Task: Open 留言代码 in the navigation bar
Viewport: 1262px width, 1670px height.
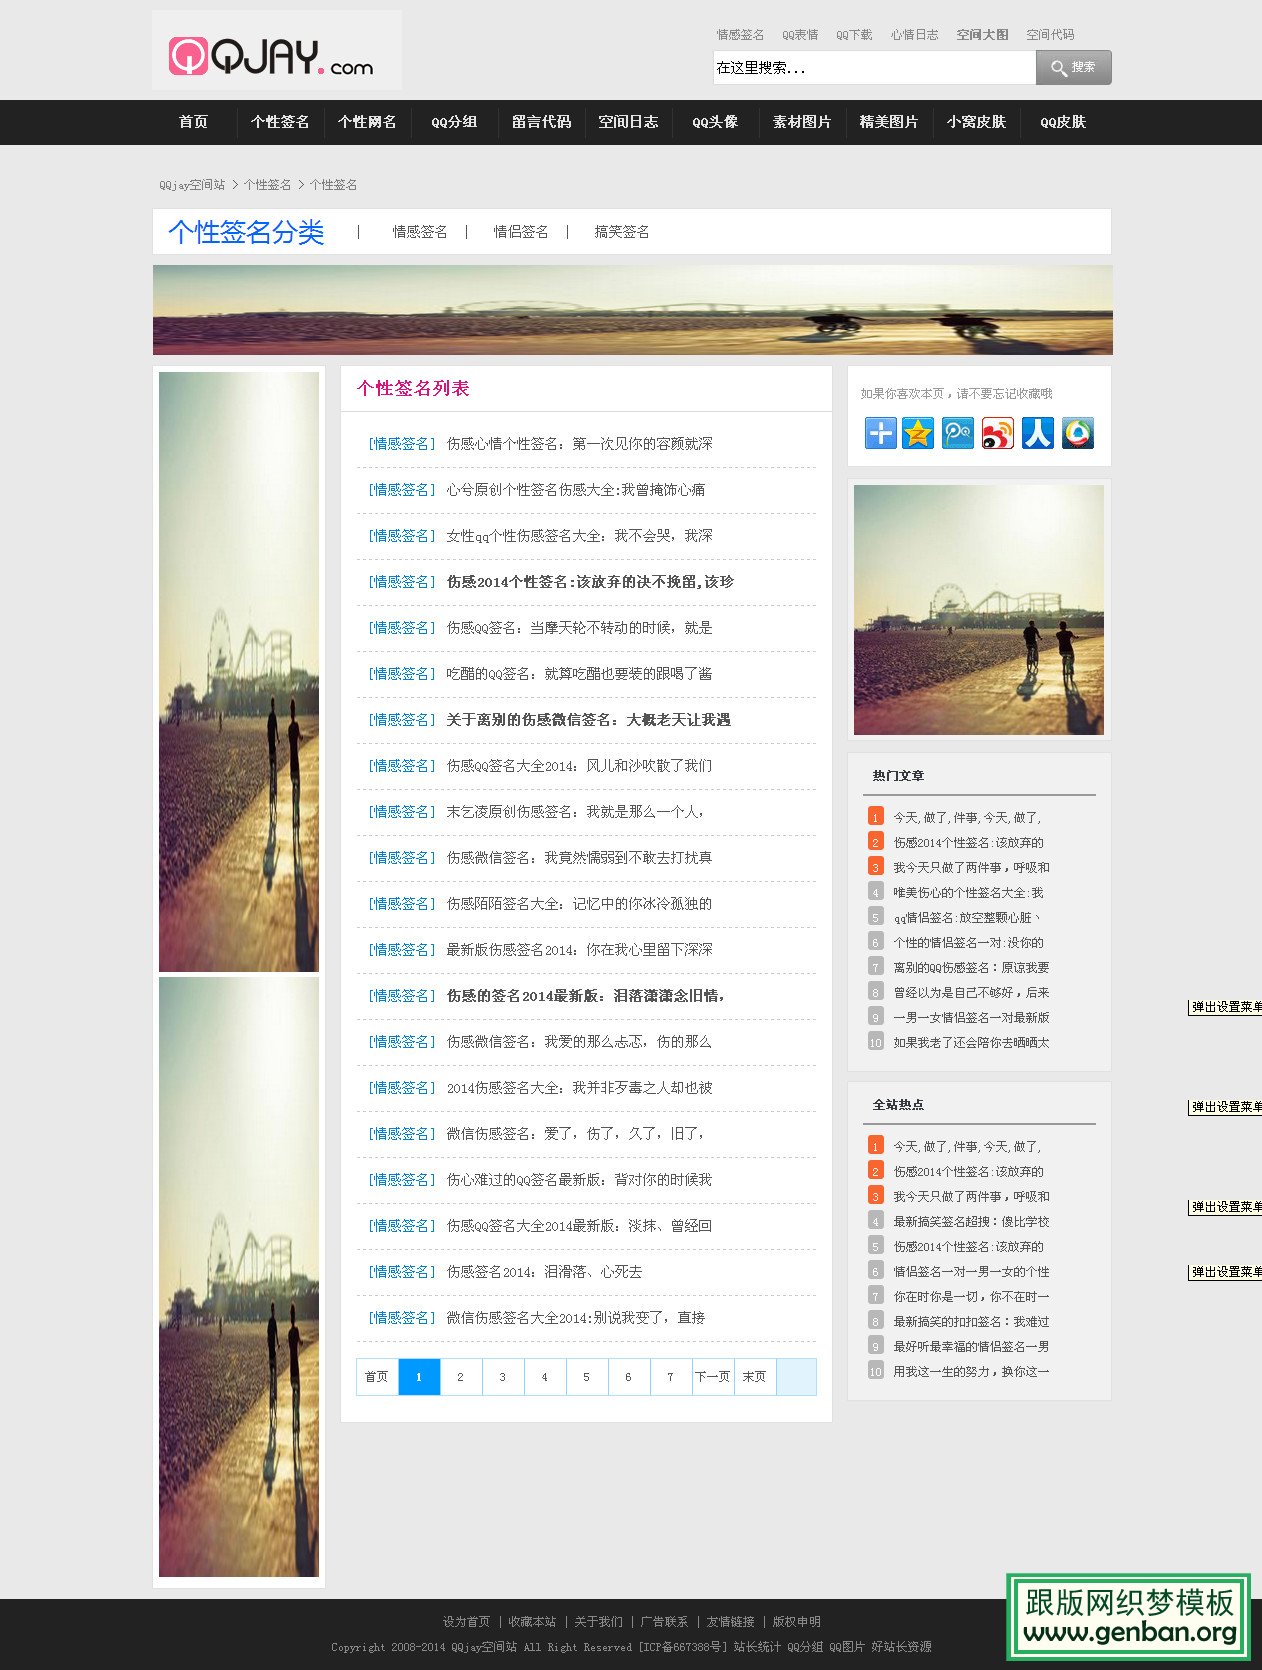Action: tap(541, 122)
